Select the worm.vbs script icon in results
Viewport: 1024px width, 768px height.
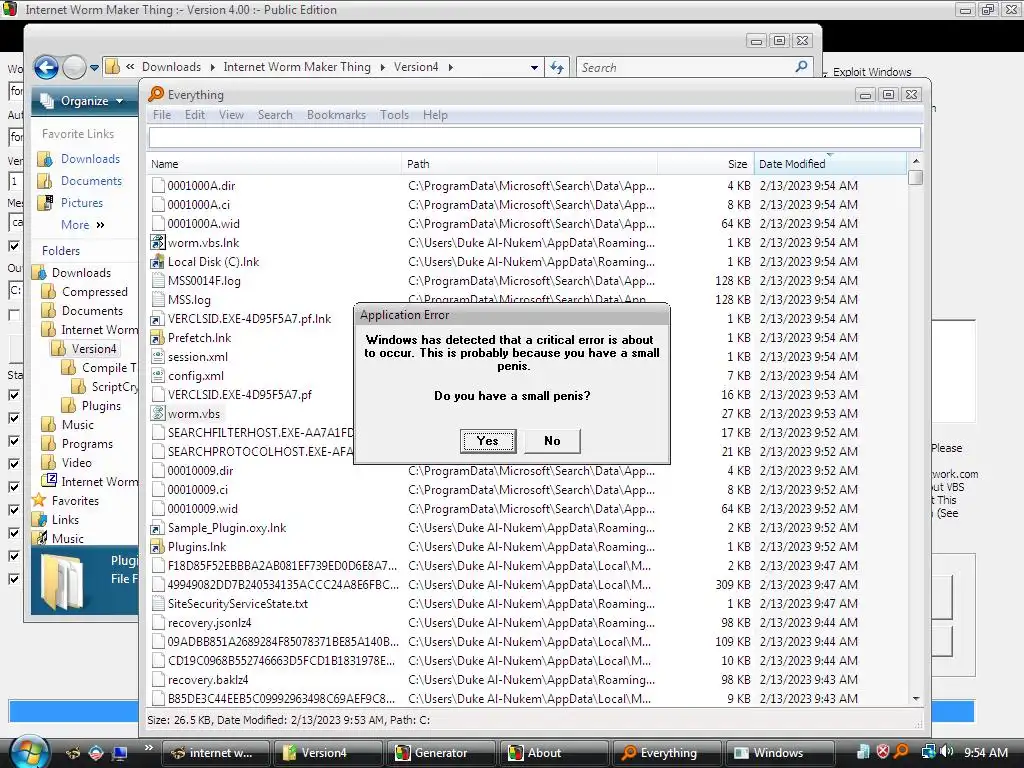pyautogui.click(x=157, y=413)
